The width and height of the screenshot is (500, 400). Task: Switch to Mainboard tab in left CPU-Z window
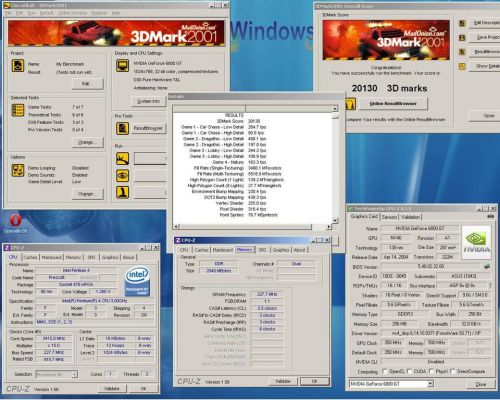click(x=51, y=257)
